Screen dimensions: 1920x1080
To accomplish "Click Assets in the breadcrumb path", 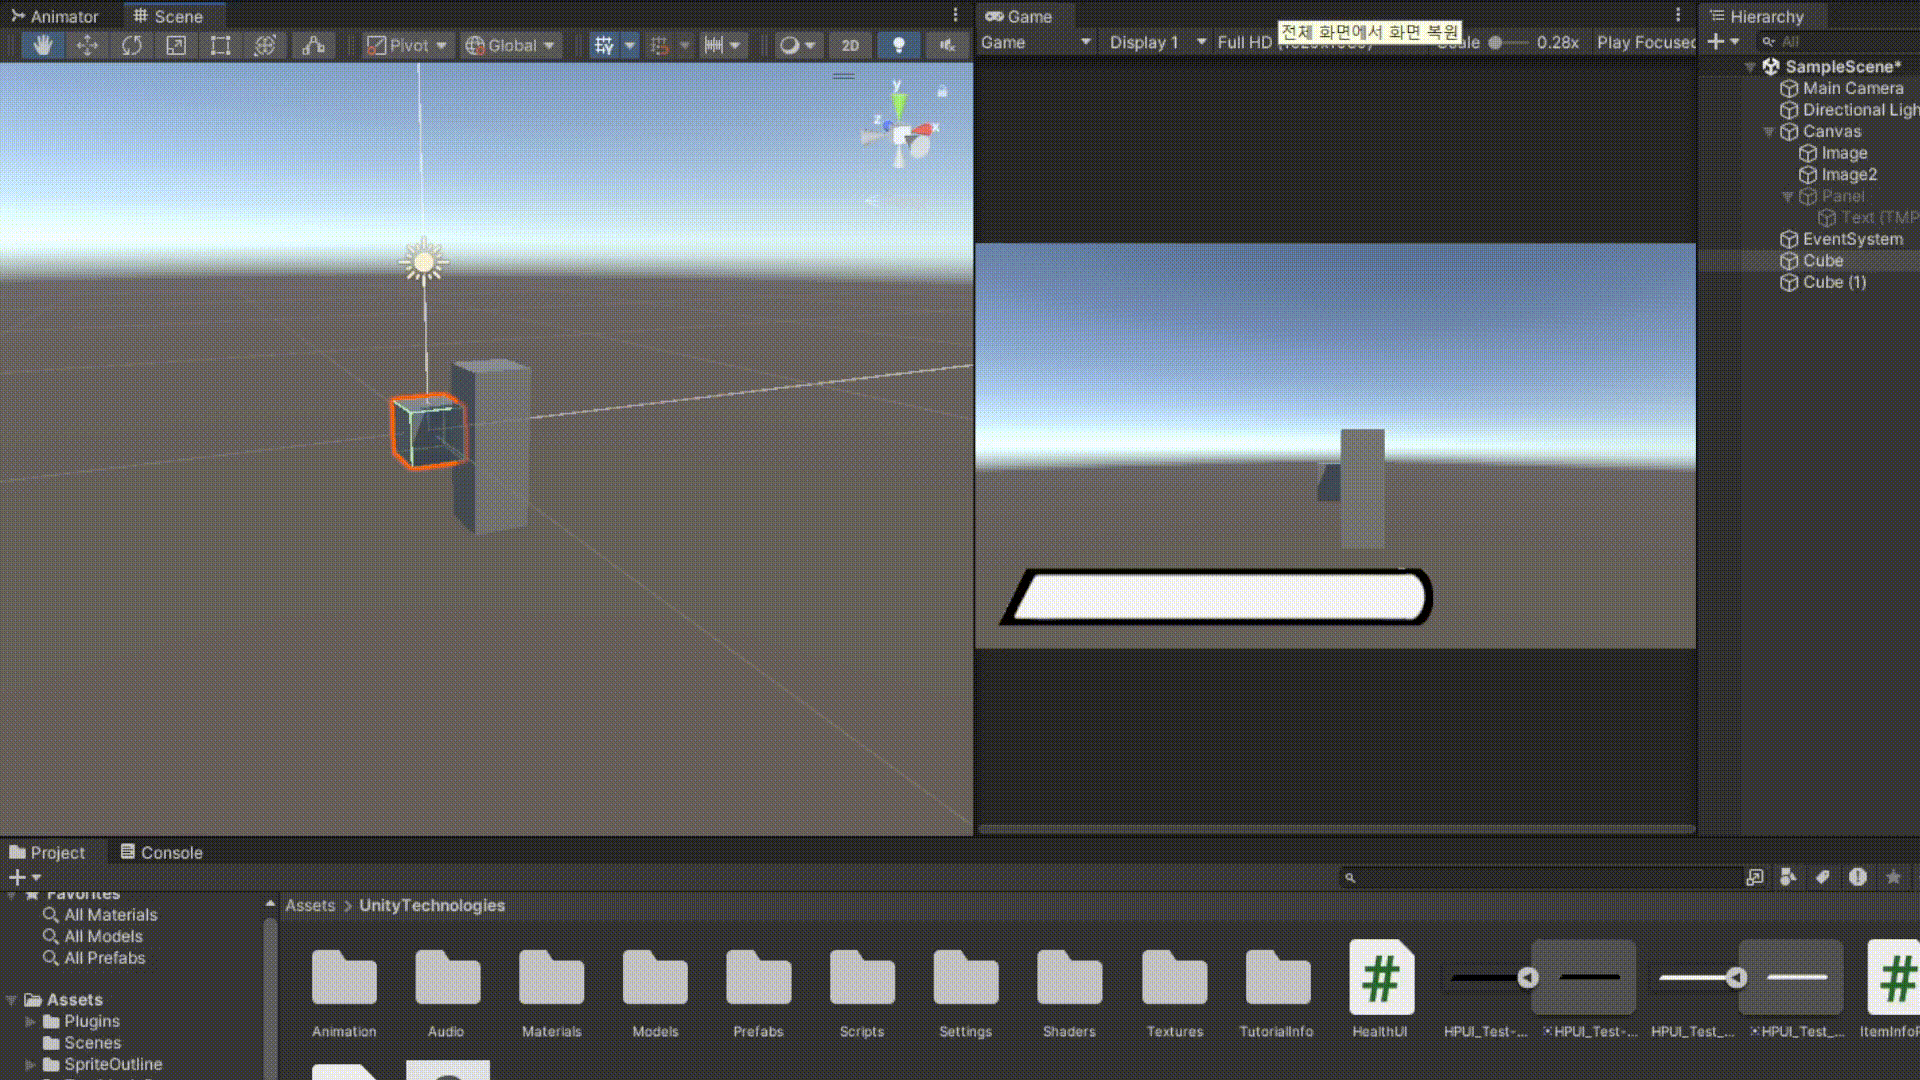I will [x=310, y=905].
